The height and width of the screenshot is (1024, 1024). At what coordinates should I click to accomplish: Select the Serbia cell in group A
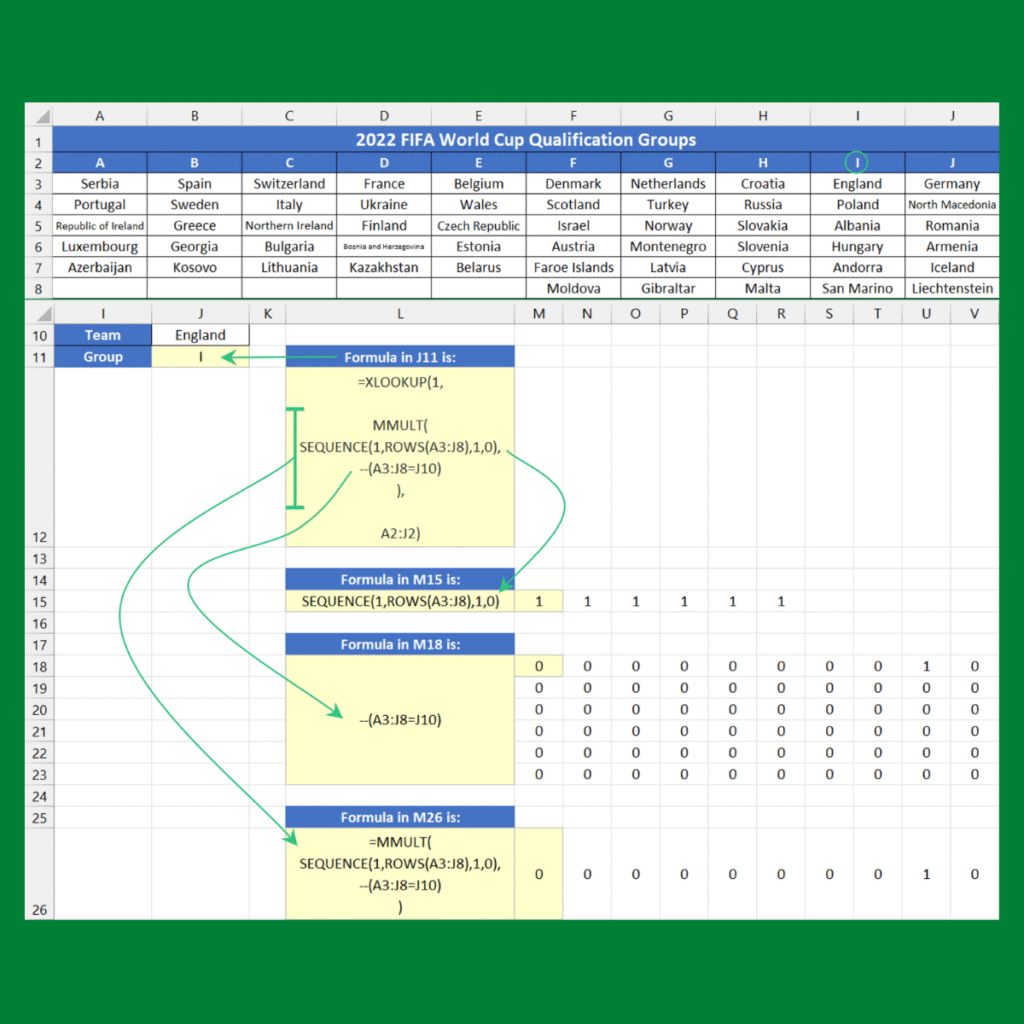[100, 184]
